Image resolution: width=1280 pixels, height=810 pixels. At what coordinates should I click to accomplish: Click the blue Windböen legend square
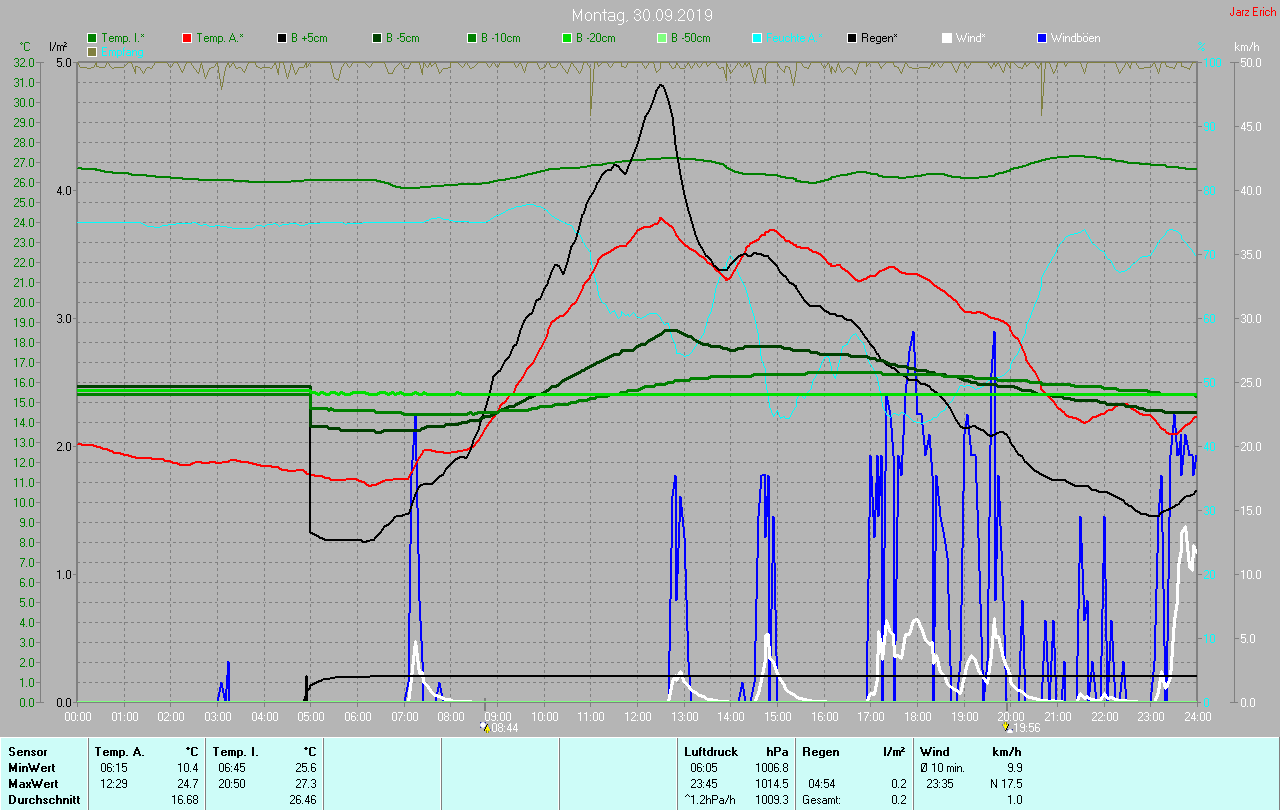pyautogui.click(x=1042, y=38)
